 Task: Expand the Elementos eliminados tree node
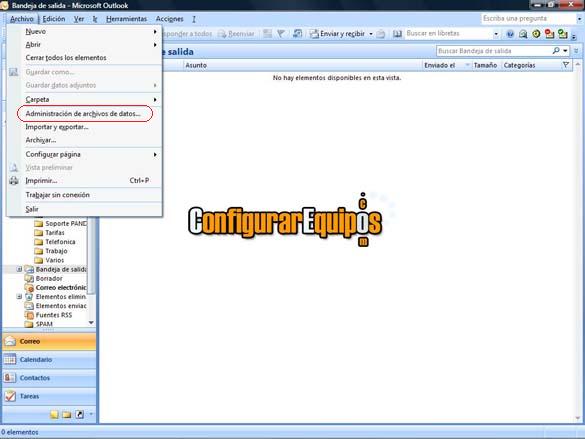point(19,297)
